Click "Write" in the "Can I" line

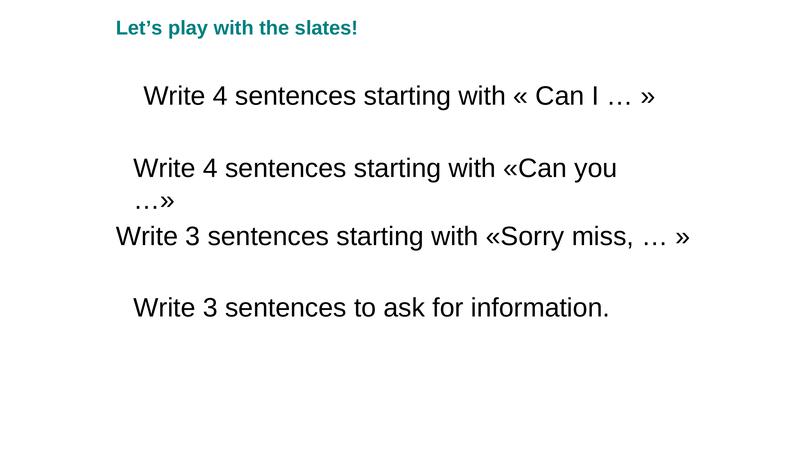(x=175, y=97)
